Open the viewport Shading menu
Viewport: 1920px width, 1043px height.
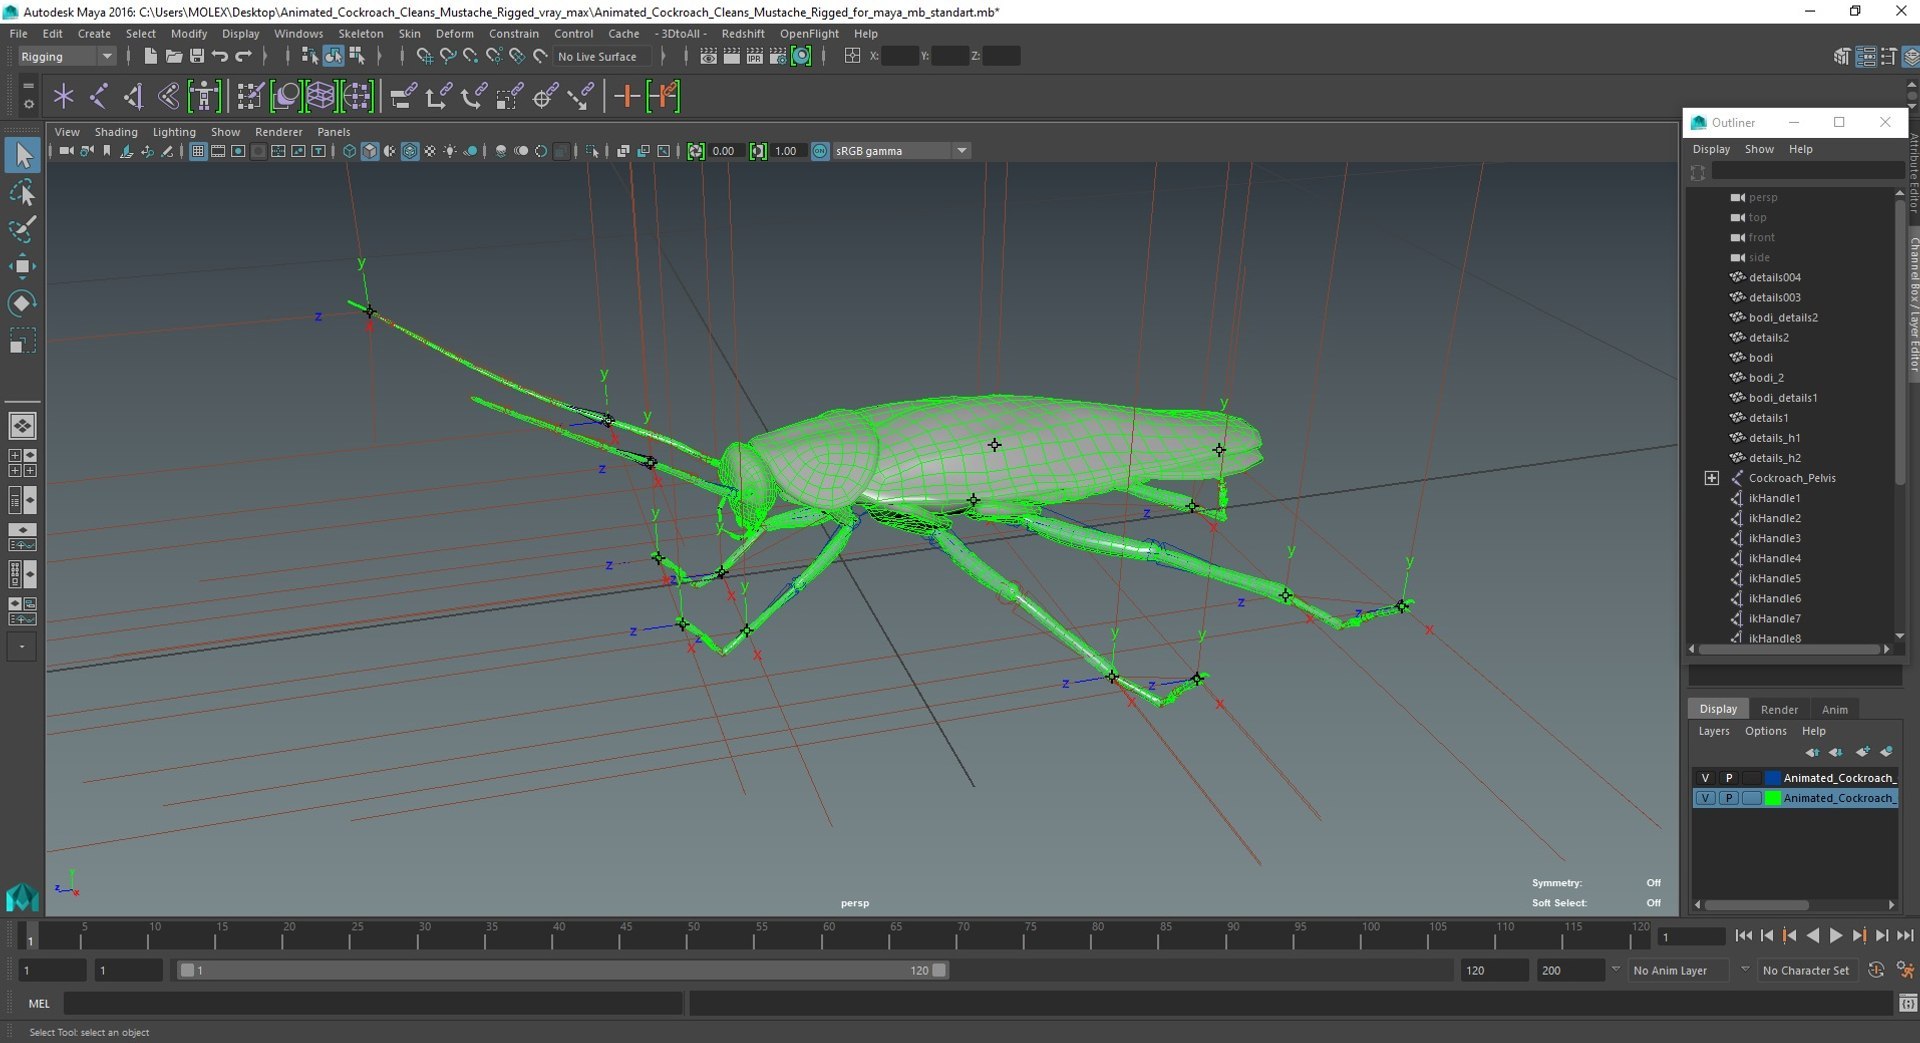116,132
